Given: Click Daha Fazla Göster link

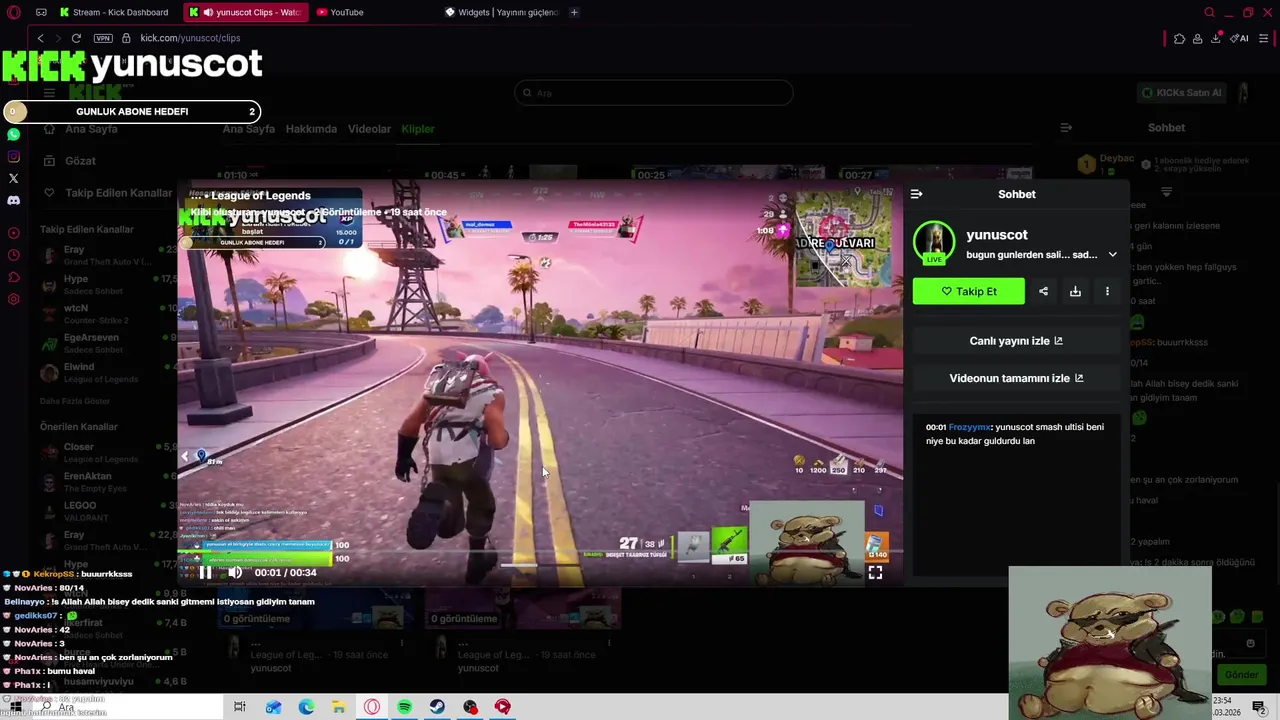Looking at the screenshot, I should [75, 401].
